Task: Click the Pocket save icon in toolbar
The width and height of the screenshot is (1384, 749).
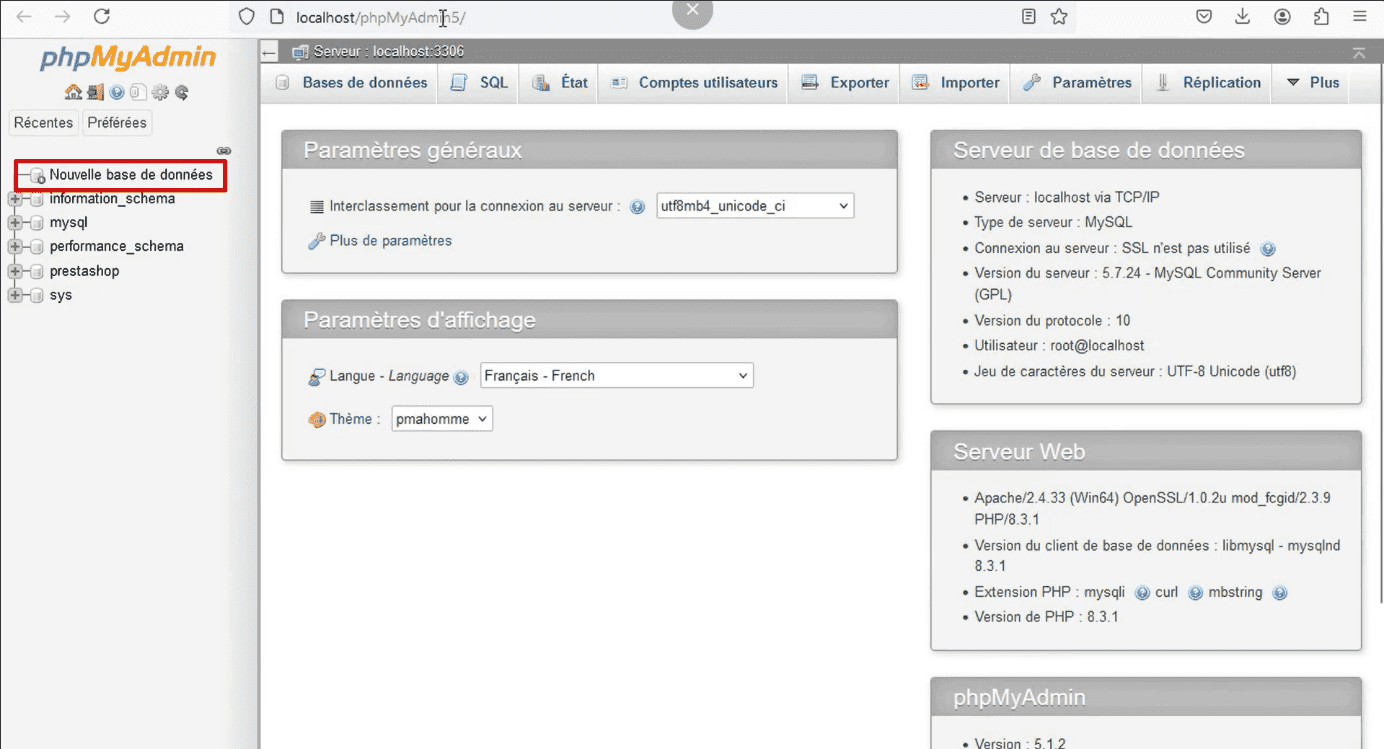Action: pyautogui.click(x=1205, y=17)
